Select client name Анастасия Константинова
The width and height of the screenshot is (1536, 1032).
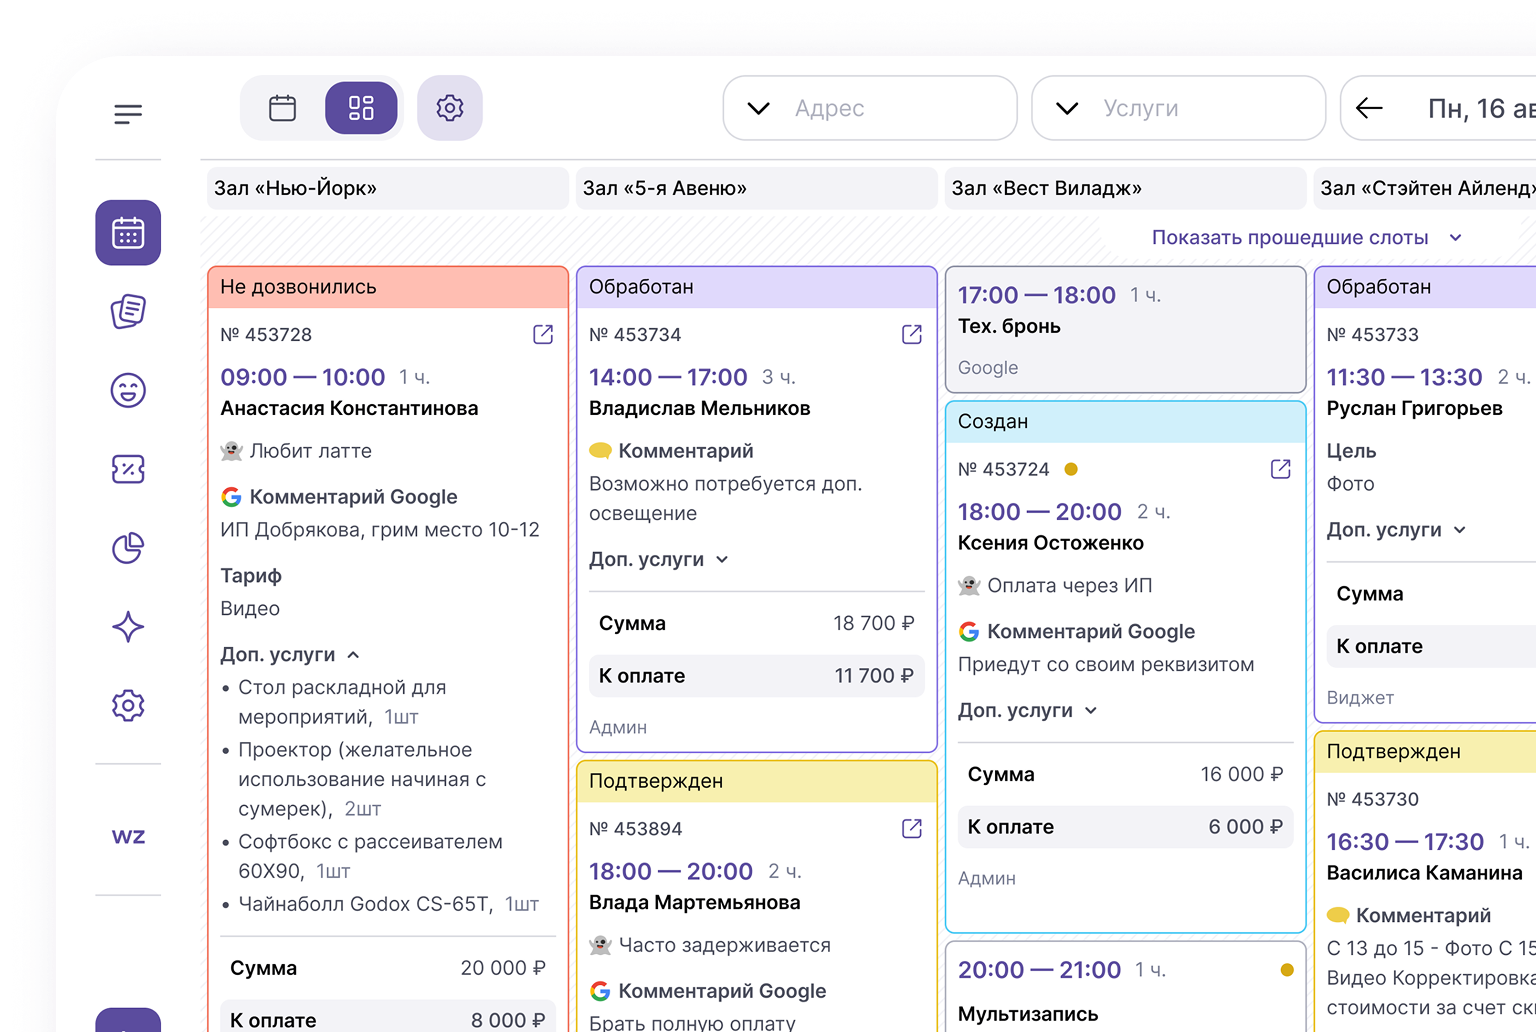[x=349, y=408]
